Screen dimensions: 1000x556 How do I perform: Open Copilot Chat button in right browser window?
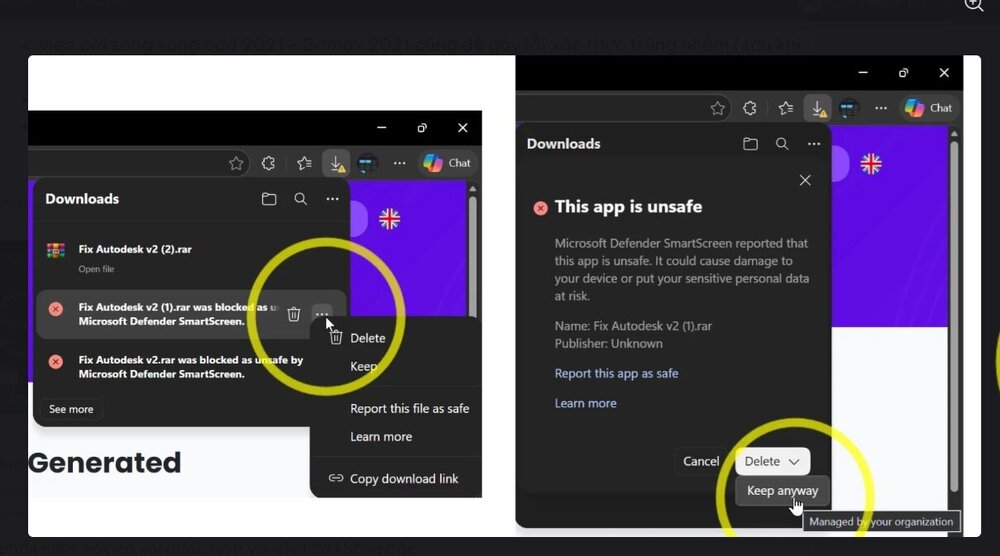(929, 108)
